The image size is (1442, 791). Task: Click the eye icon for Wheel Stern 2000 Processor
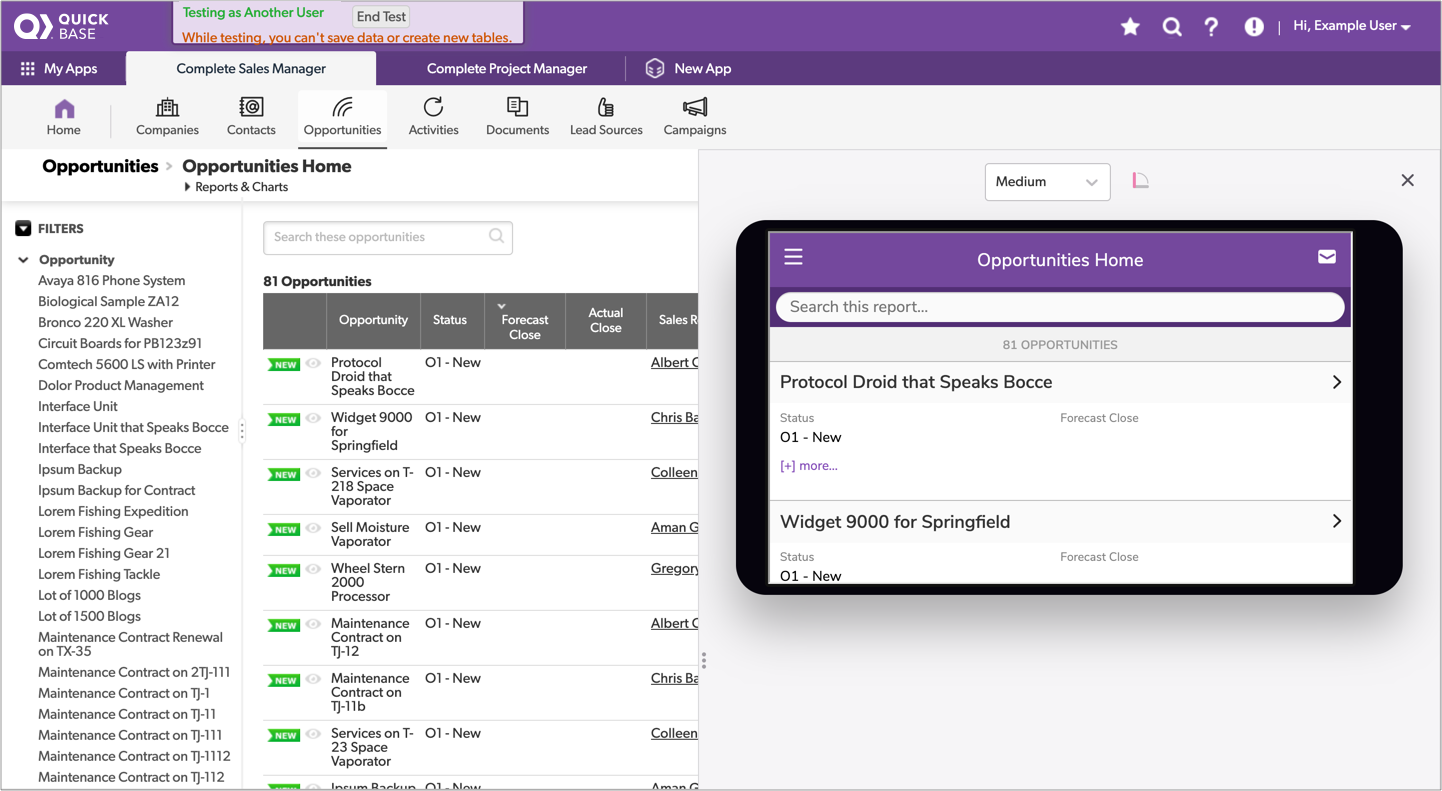(313, 570)
